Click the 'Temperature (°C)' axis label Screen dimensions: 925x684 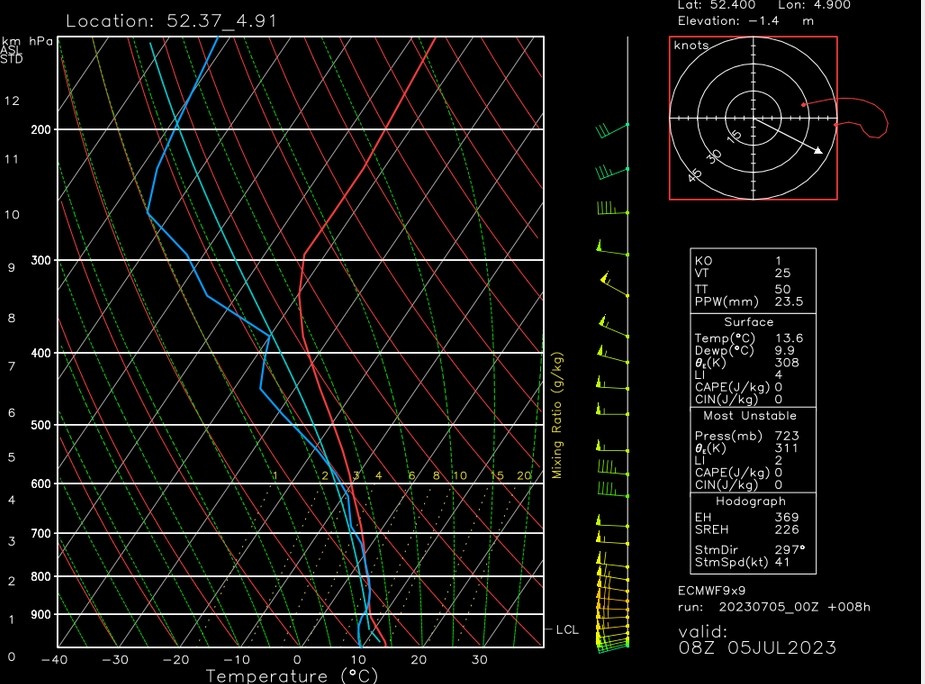290,676
